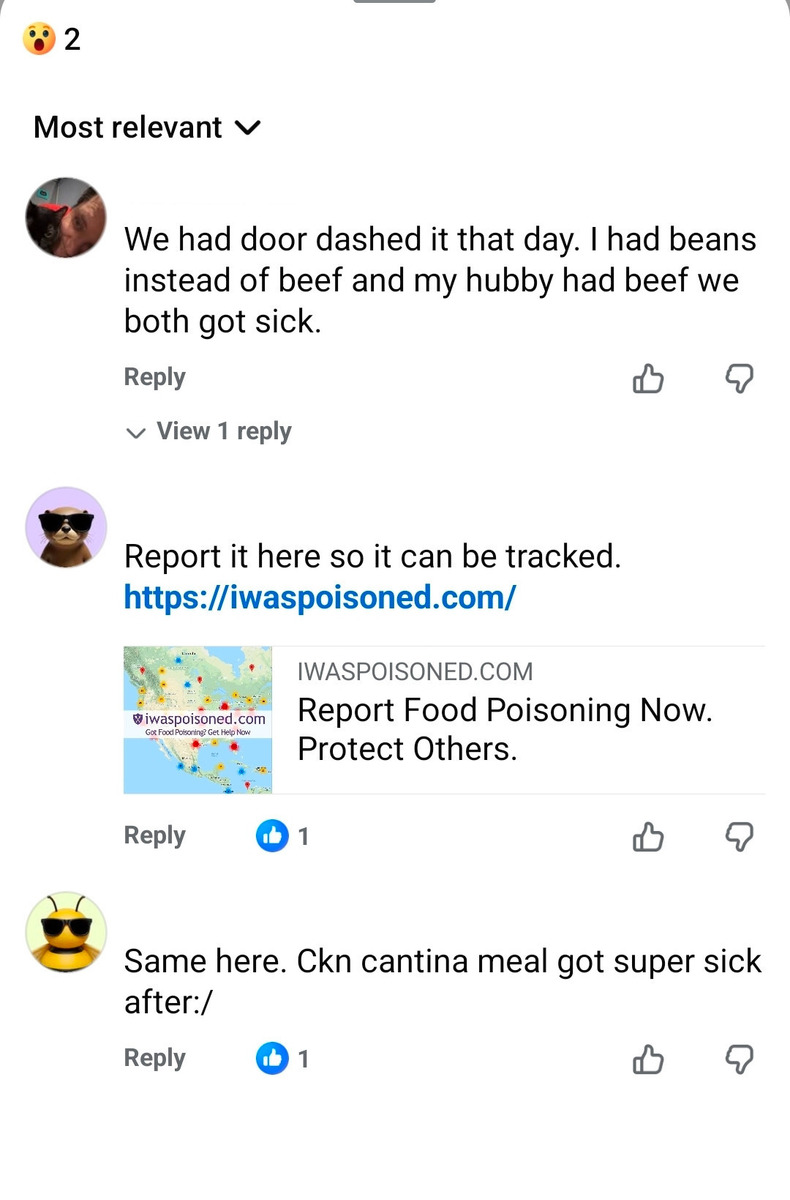Open the https://iwaspoisoned.com/ link
Screen dimensions: 790x1200
point(319,598)
